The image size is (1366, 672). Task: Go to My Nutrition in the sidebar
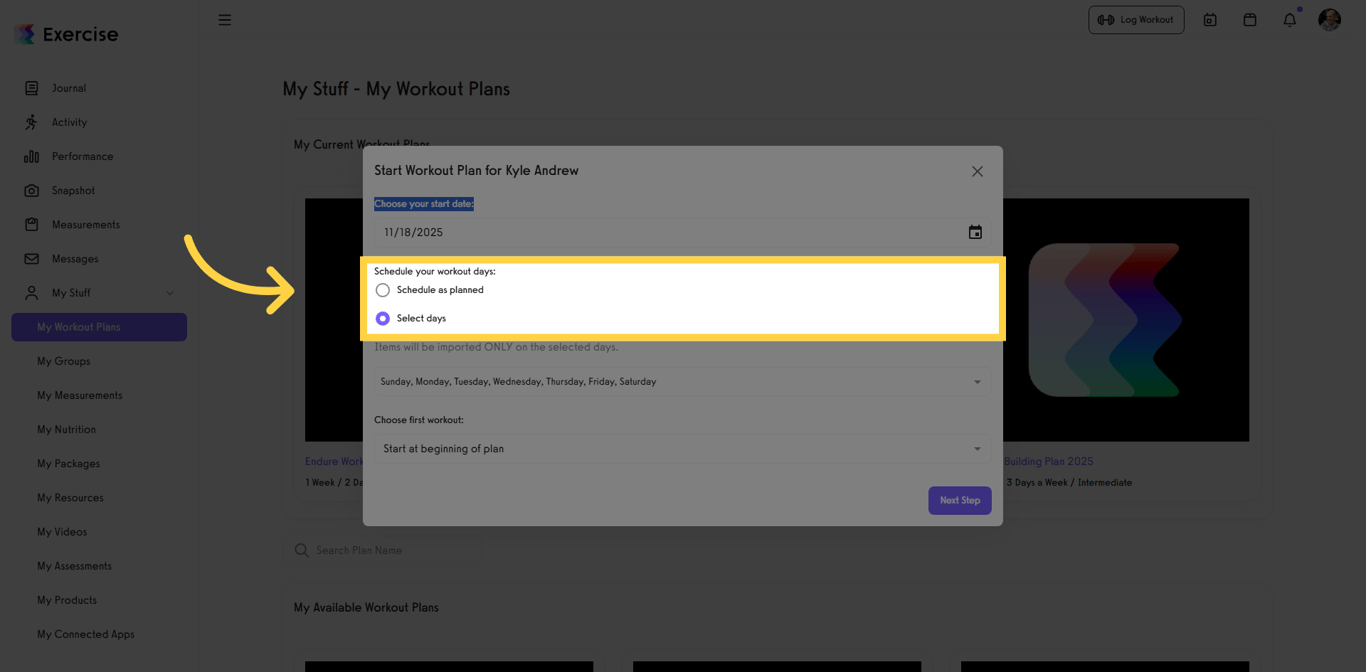(67, 429)
